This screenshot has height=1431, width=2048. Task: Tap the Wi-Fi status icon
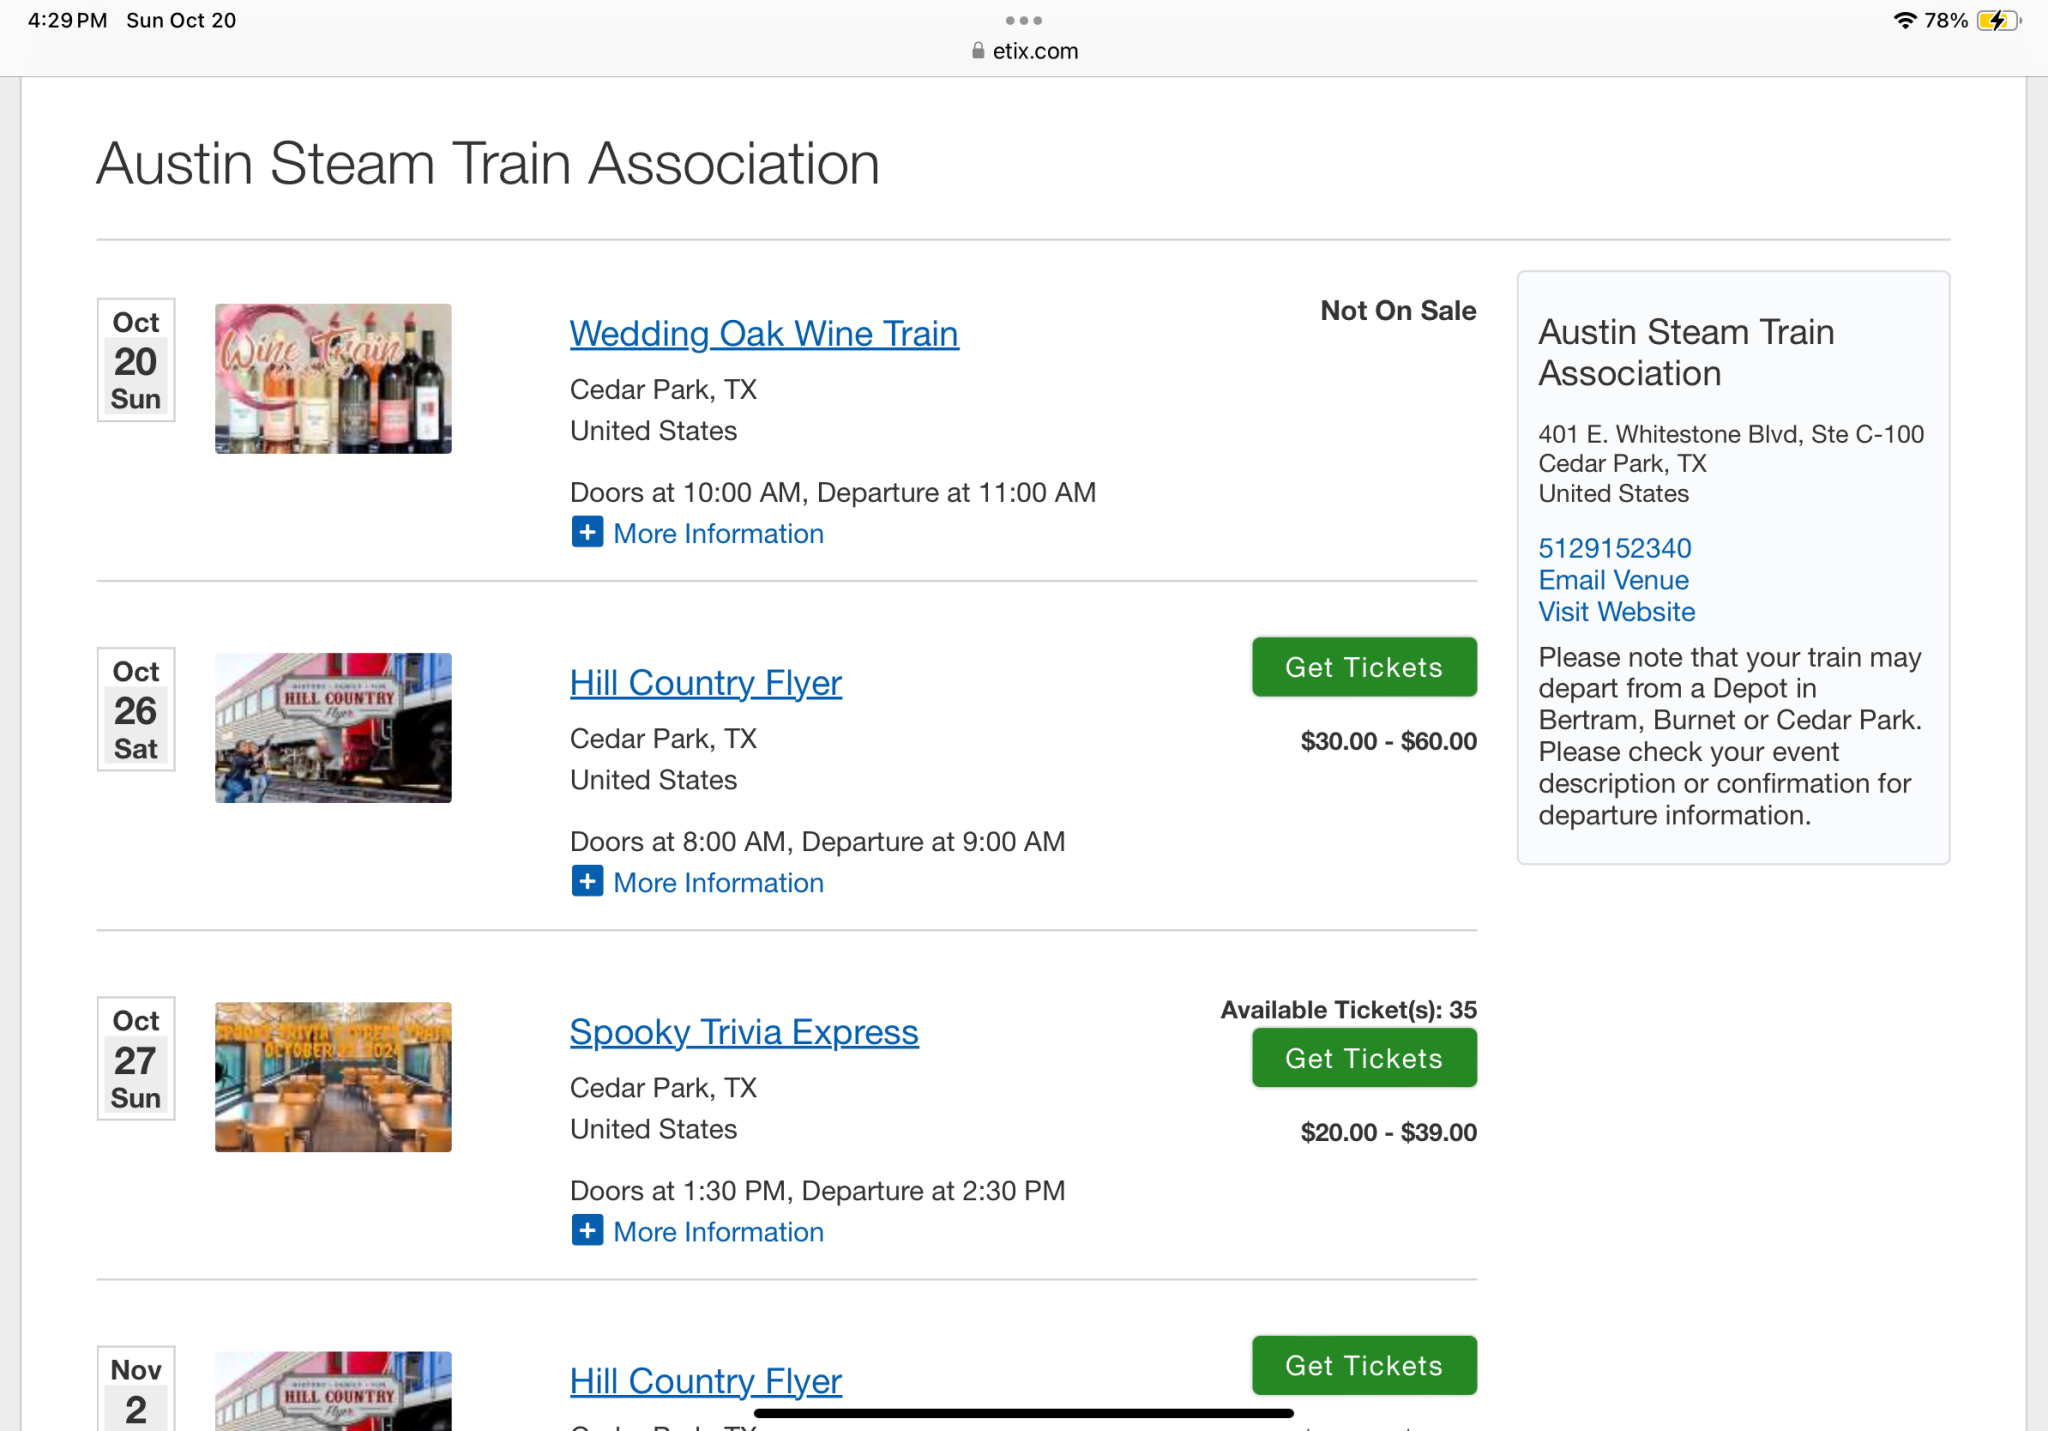tap(1905, 20)
